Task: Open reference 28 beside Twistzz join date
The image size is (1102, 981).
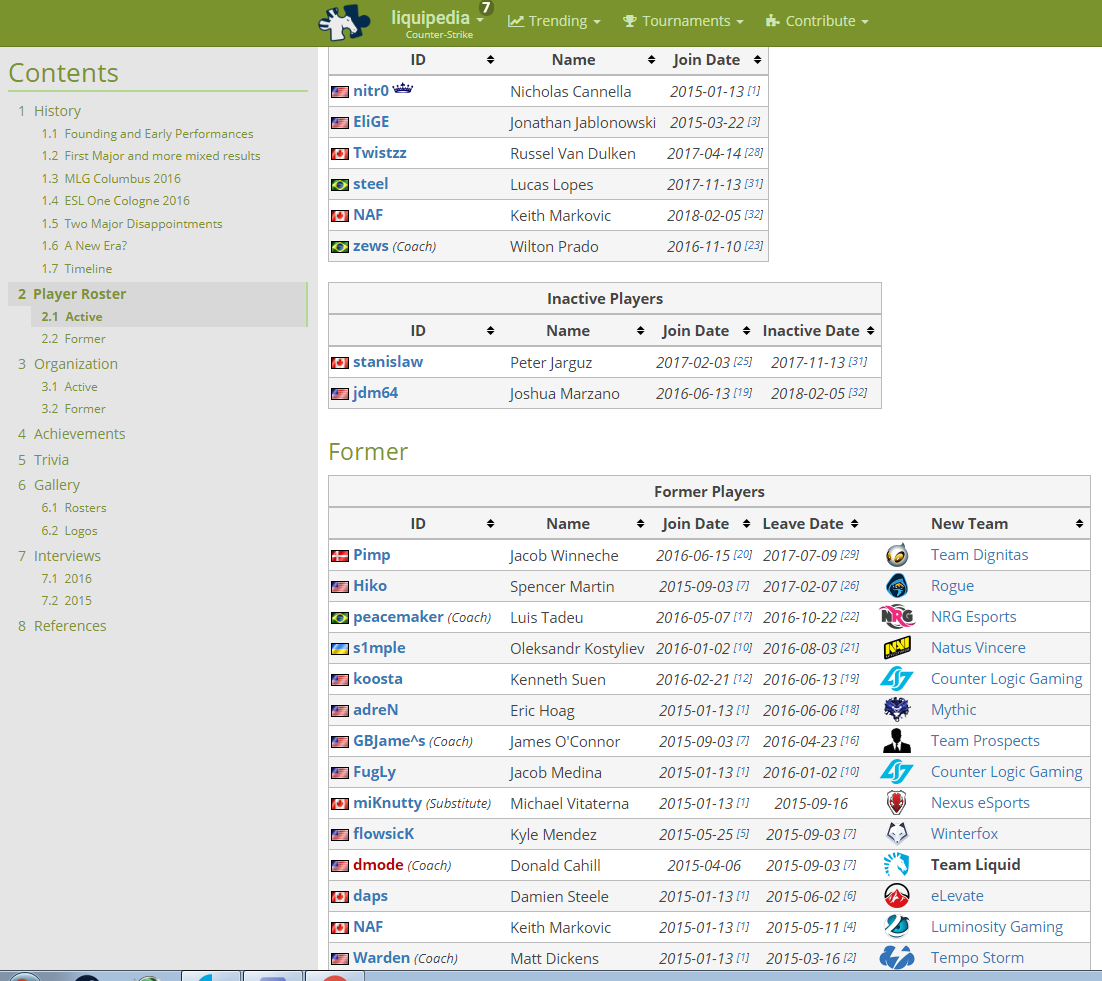Action: pyautogui.click(x=754, y=152)
